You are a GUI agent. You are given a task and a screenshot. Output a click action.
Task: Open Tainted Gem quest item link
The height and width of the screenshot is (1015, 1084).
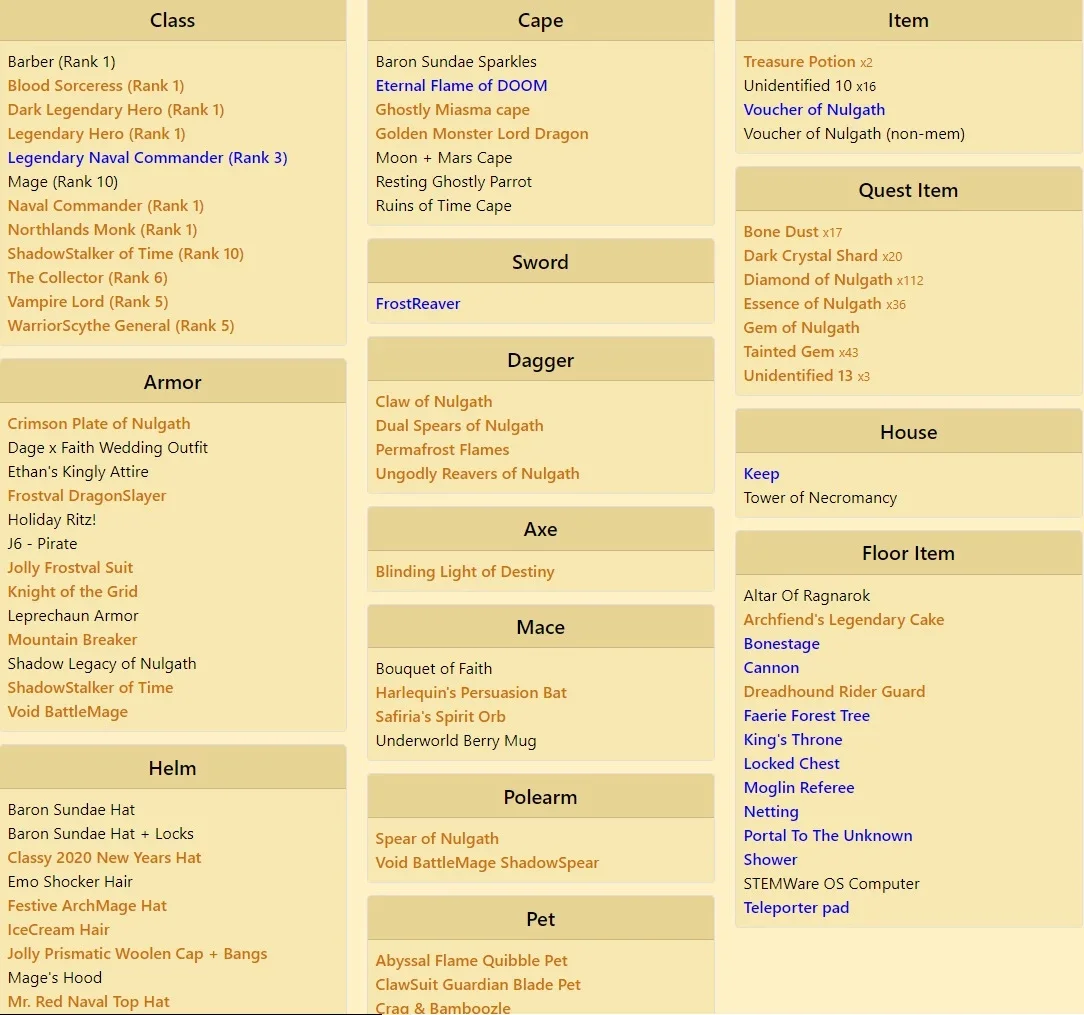tap(789, 352)
